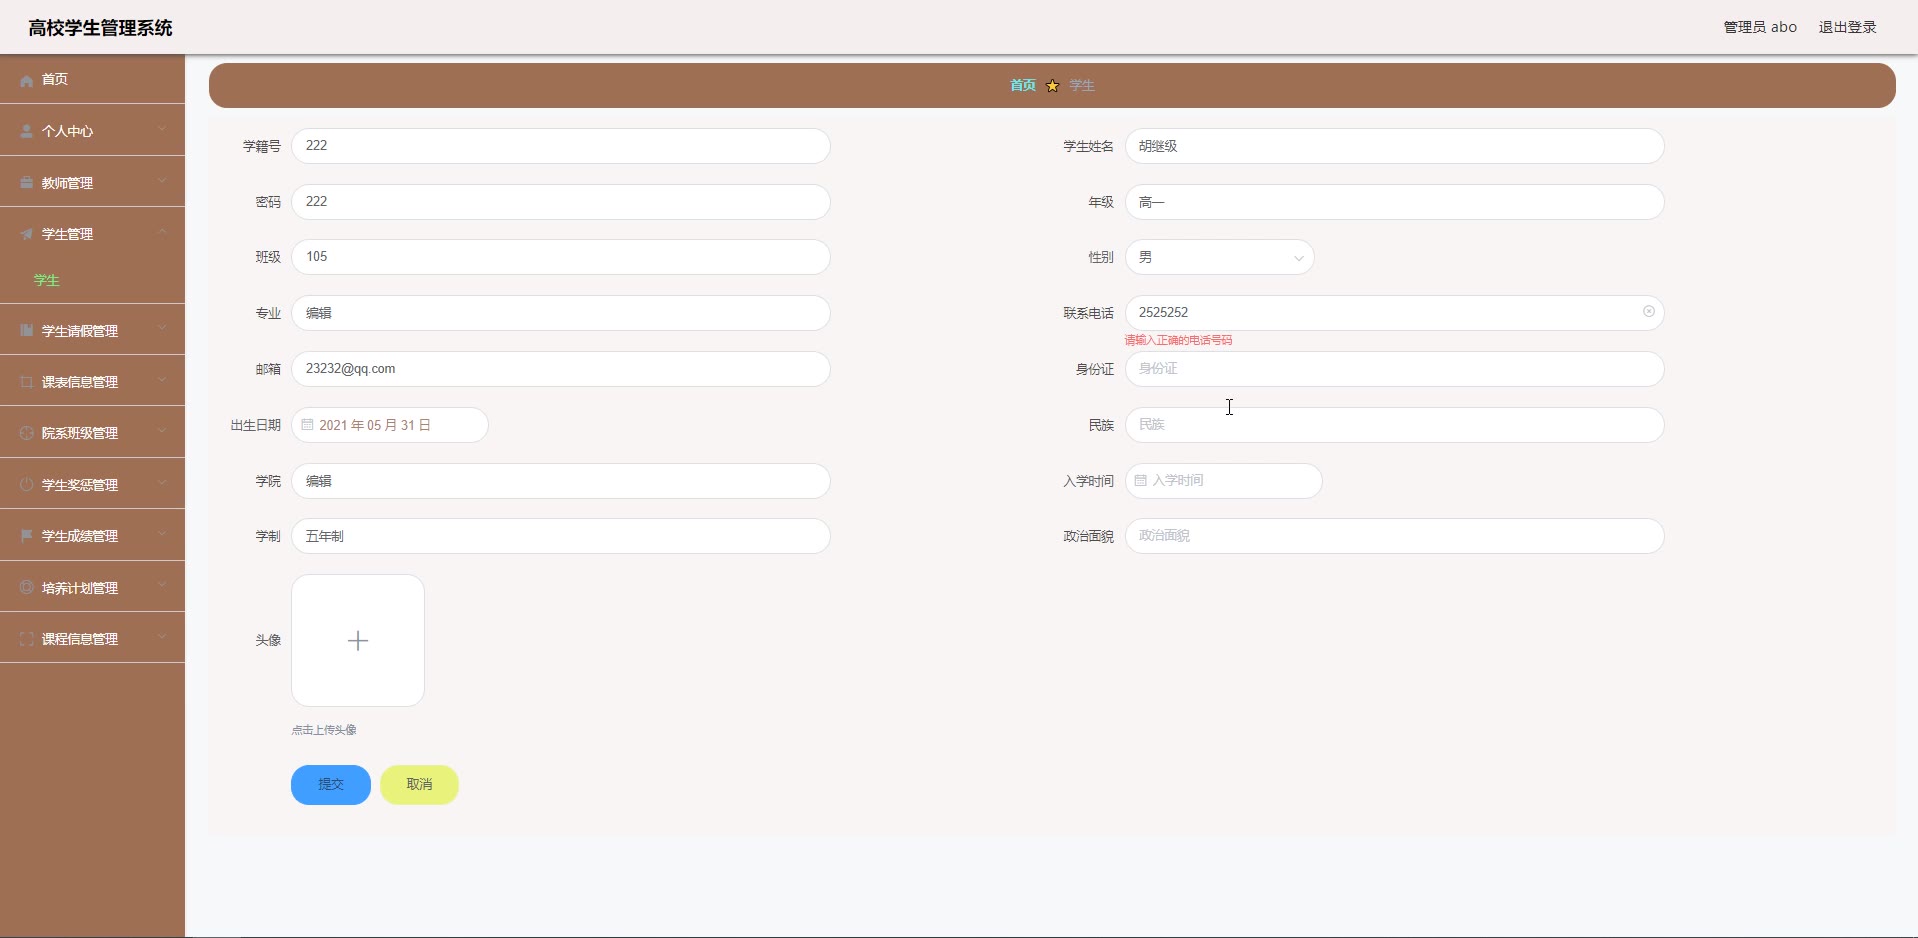
Task: Click the blue 提交 button
Action: pyautogui.click(x=331, y=785)
